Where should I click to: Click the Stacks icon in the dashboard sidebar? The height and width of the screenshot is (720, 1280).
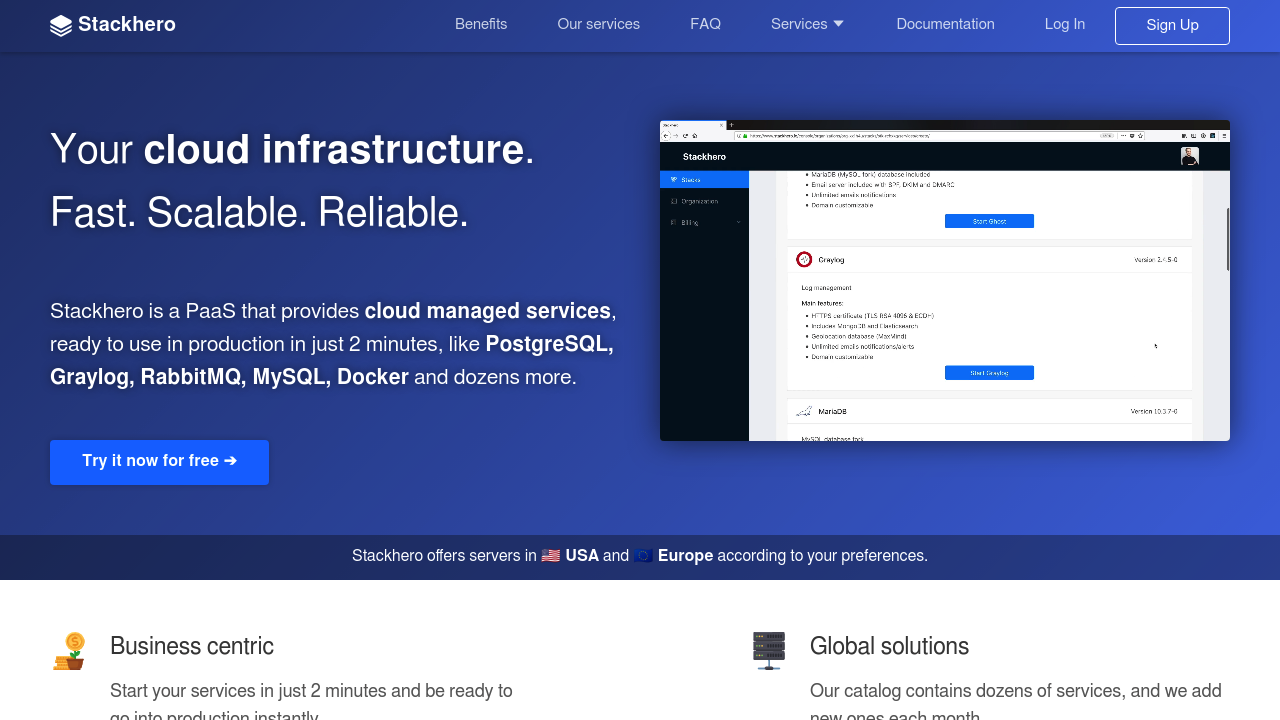[674, 179]
